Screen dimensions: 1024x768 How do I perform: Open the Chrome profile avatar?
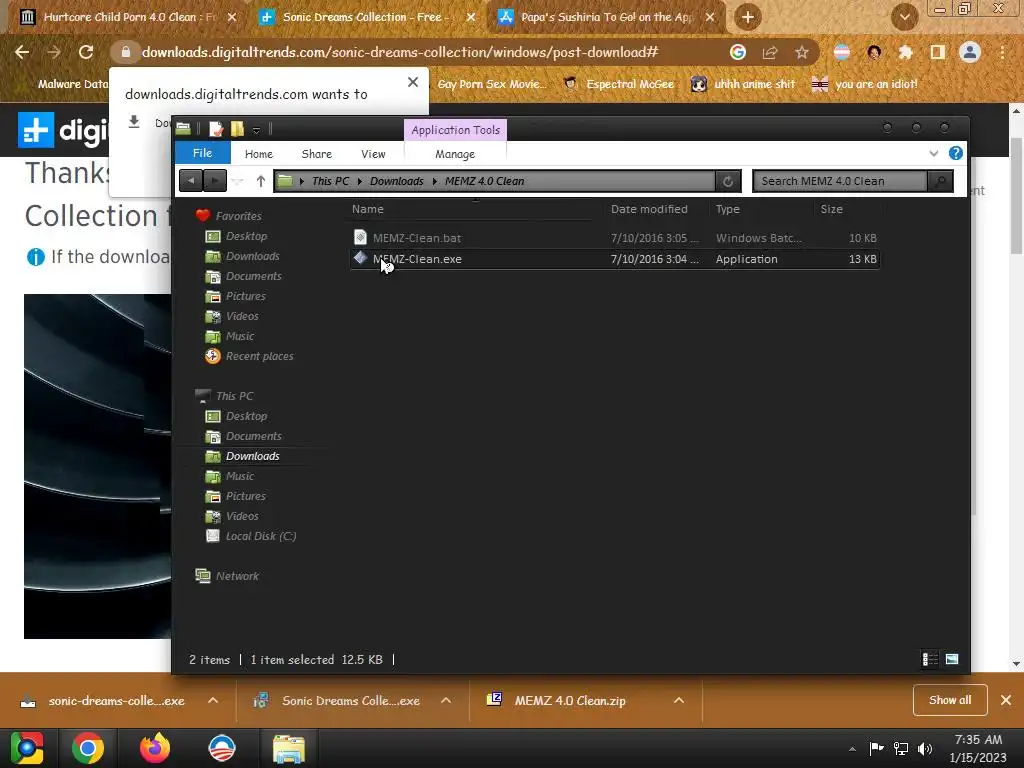click(x=970, y=52)
